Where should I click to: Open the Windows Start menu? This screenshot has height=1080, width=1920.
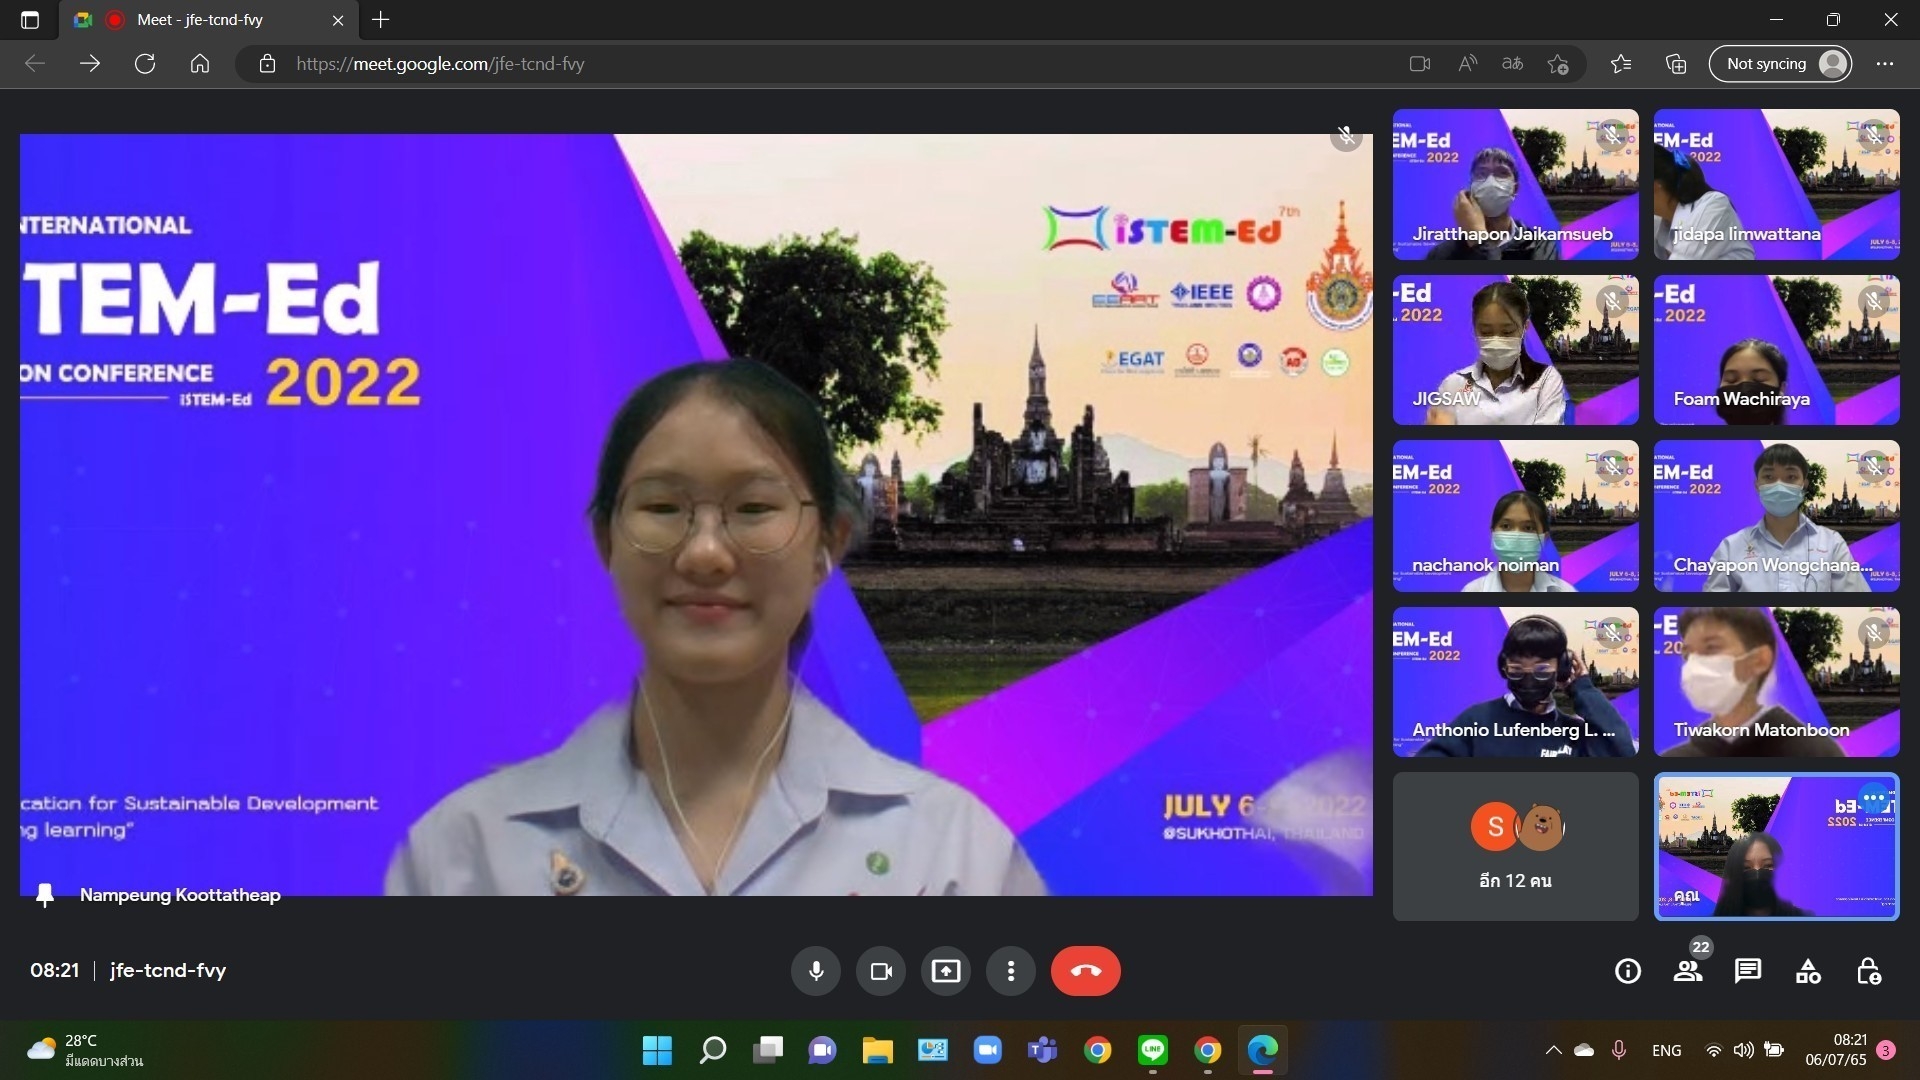pos(657,1050)
